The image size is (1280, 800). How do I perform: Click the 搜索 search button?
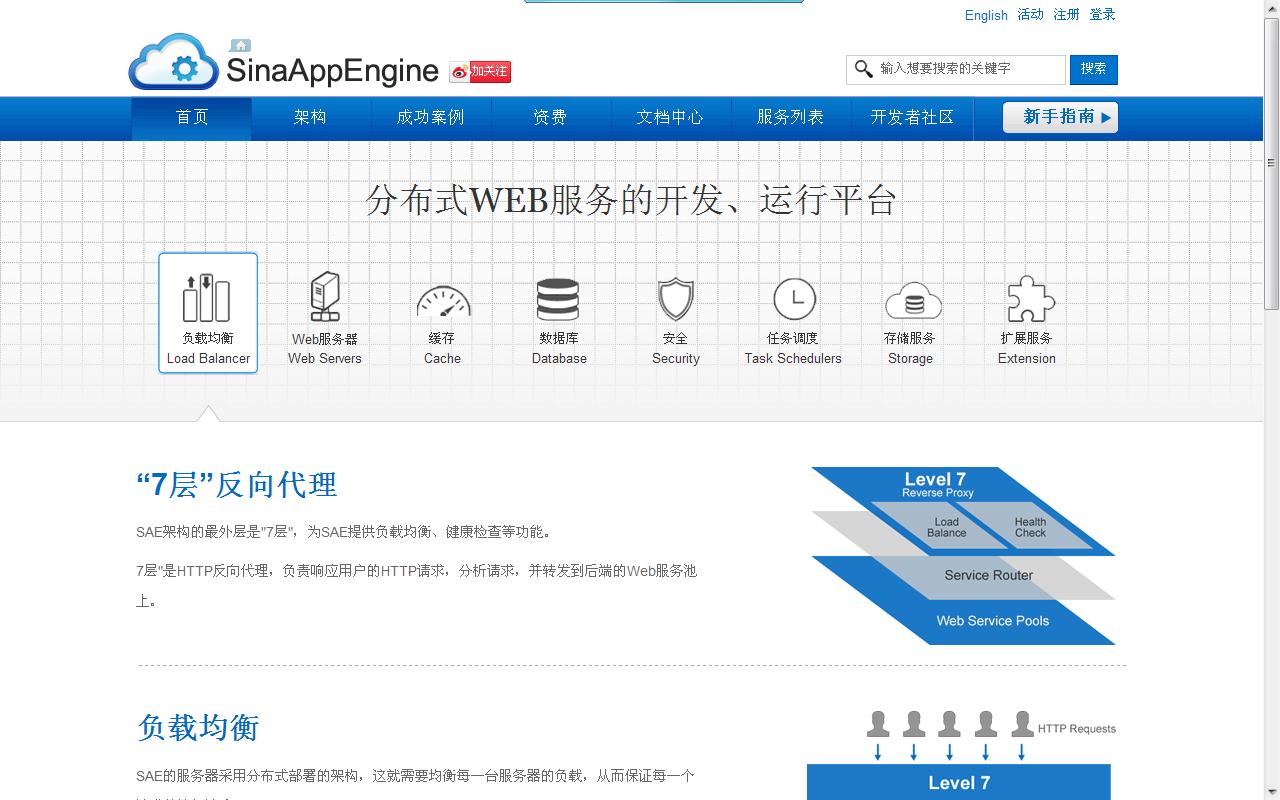1093,69
